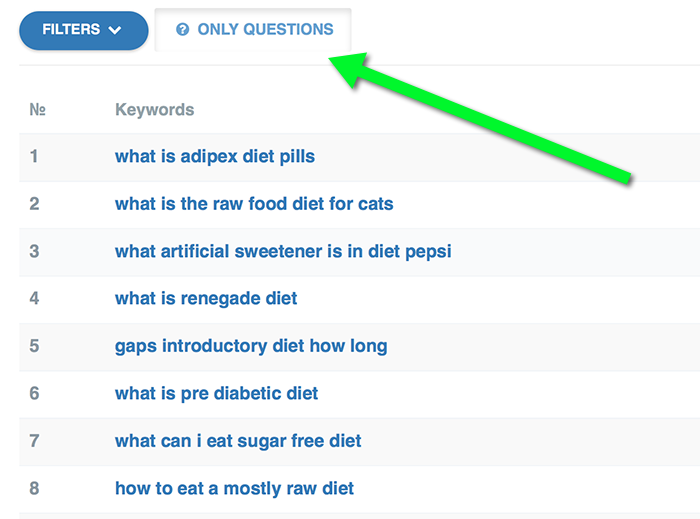Select row number 5 cell
Screen dimensions: 700x519
(x=34, y=346)
